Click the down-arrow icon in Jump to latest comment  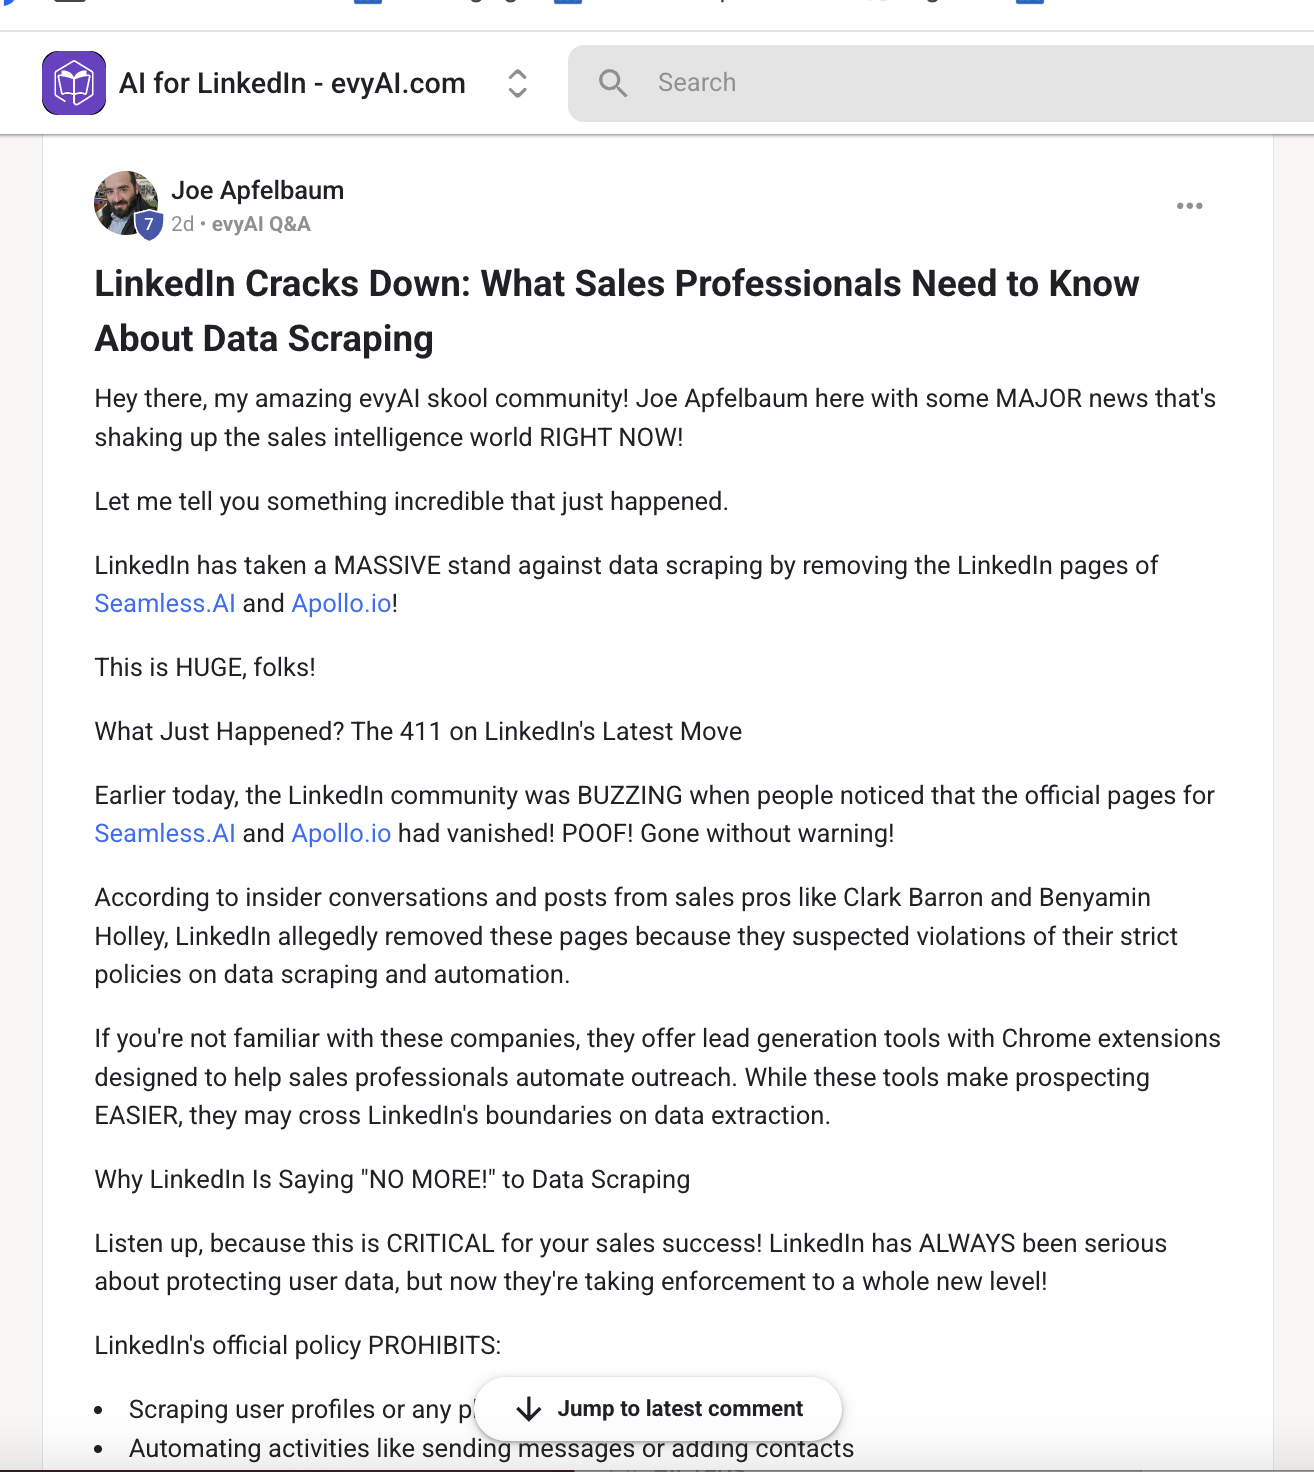[527, 1408]
